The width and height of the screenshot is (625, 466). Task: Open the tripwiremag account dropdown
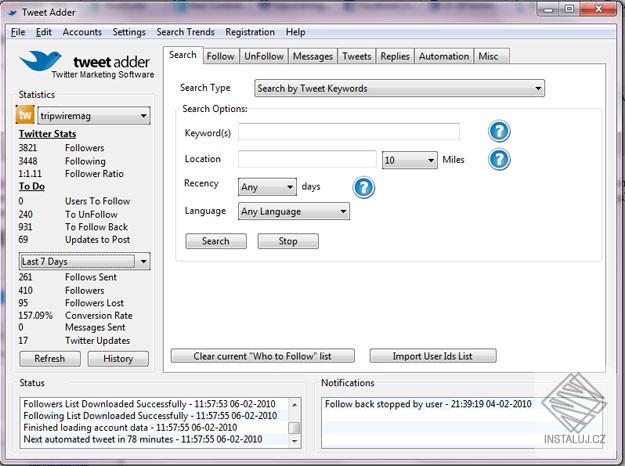tap(94, 116)
